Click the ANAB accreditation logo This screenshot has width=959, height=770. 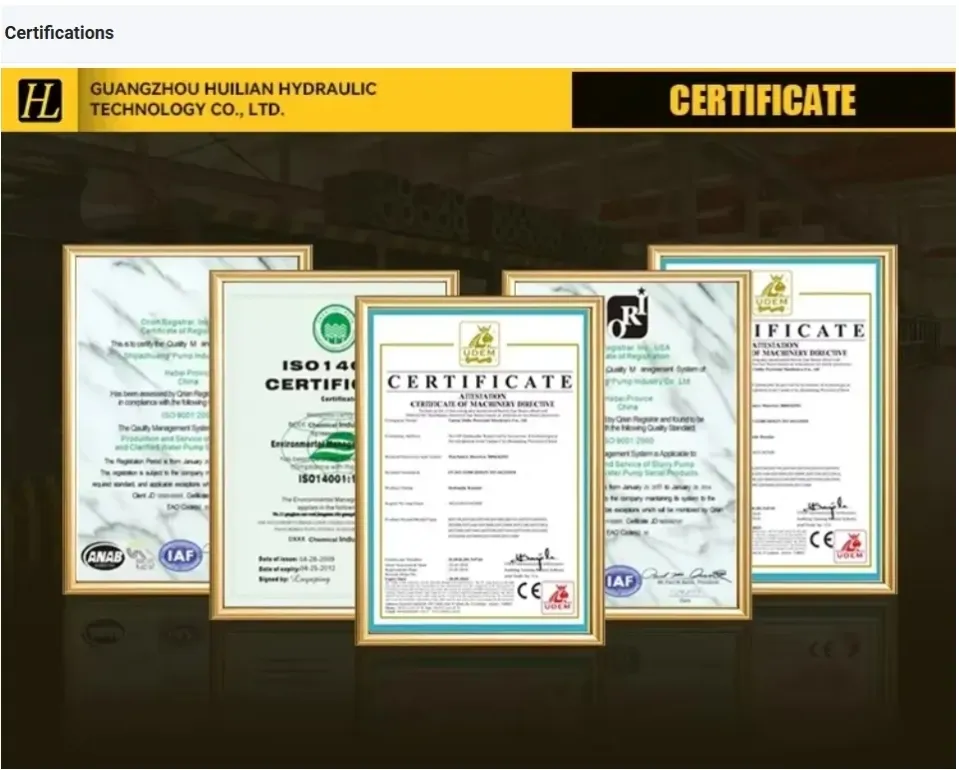point(103,556)
